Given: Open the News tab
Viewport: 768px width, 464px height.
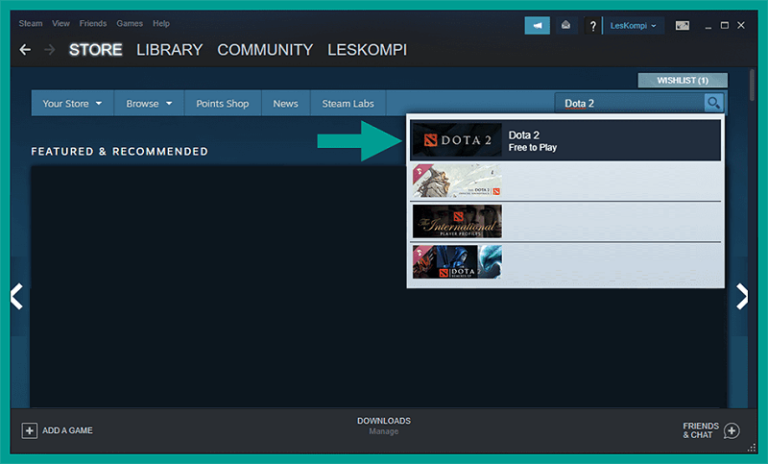Looking at the screenshot, I should pos(286,103).
